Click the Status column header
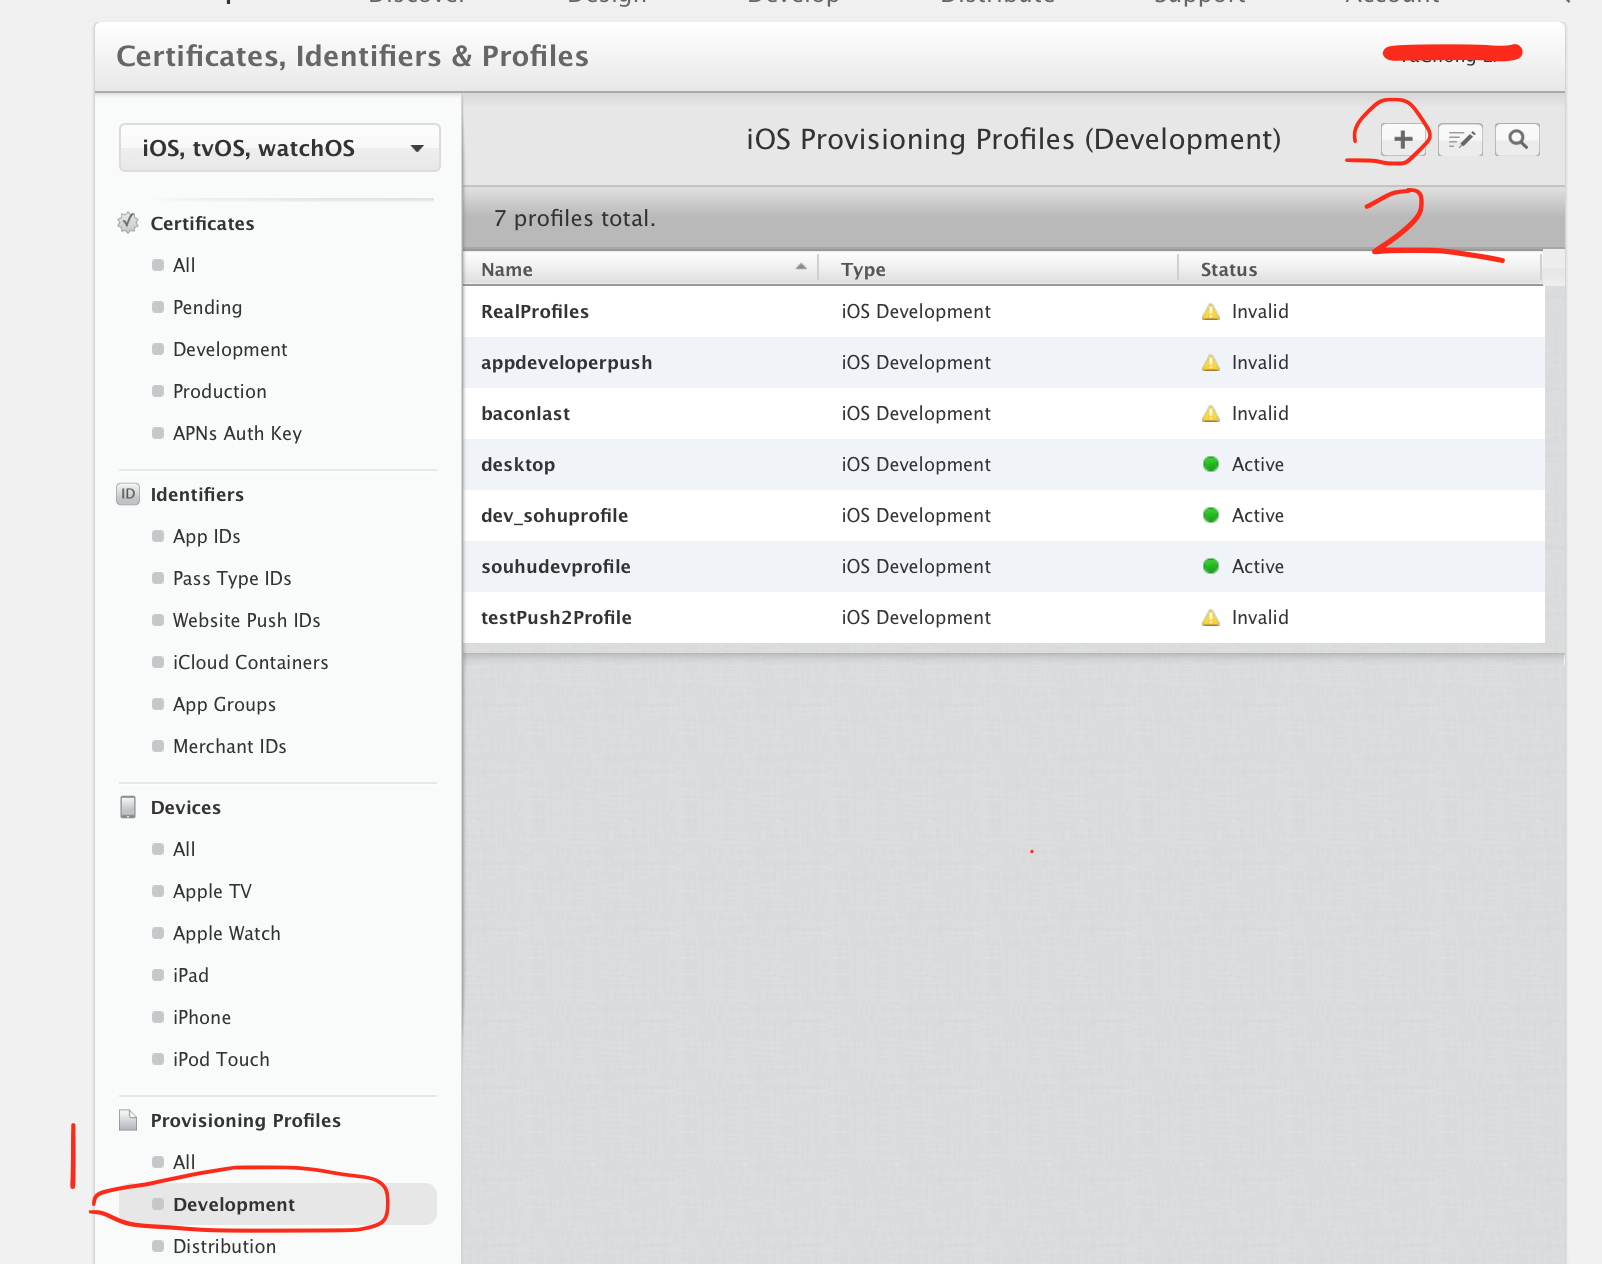Viewport: 1602px width, 1264px height. pos(1228,269)
